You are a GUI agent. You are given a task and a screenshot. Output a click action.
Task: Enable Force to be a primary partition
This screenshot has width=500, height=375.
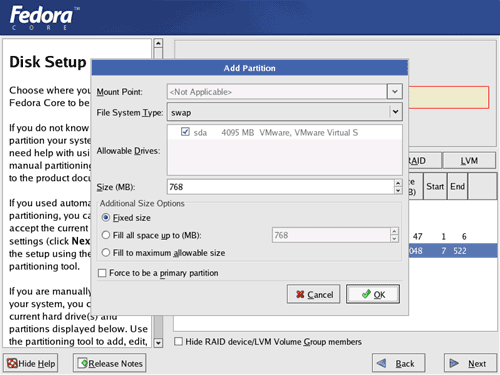[102, 273]
